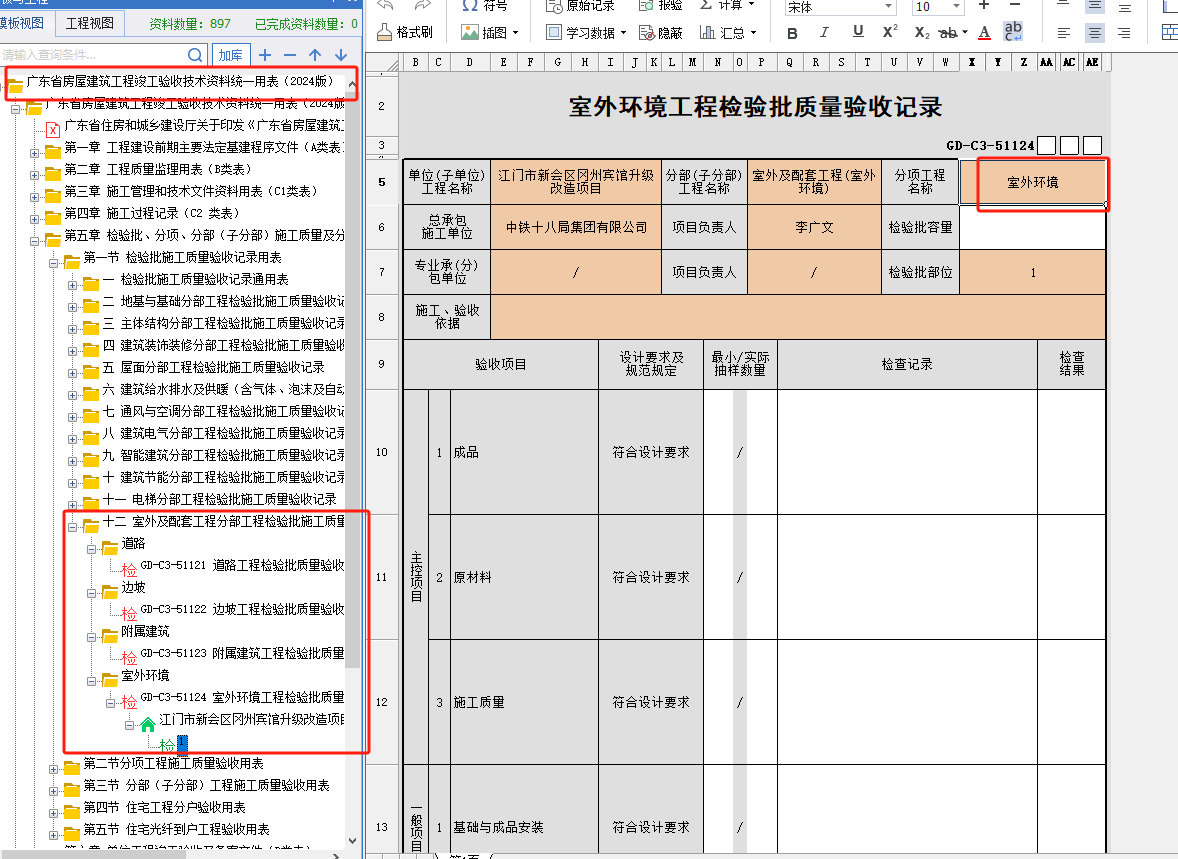Click the 原始记录 toolbar tool
Image resolution: width=1178 pixels, height=859 pixels.
[x=580, y=6]
